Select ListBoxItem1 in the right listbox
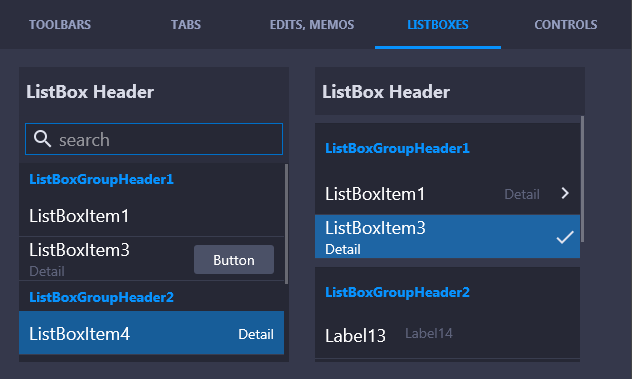This screenshot has height=379, width=632. point(447,194)
